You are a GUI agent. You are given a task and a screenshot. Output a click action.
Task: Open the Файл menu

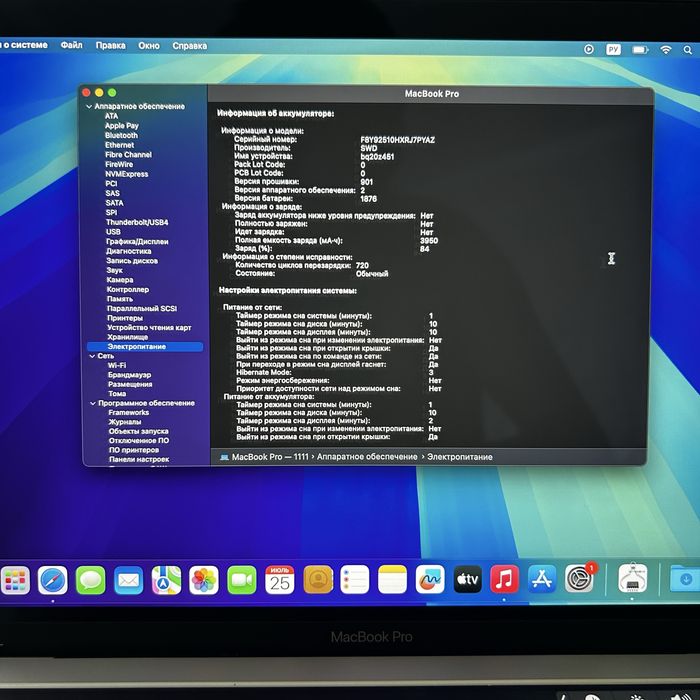point(71,45)
